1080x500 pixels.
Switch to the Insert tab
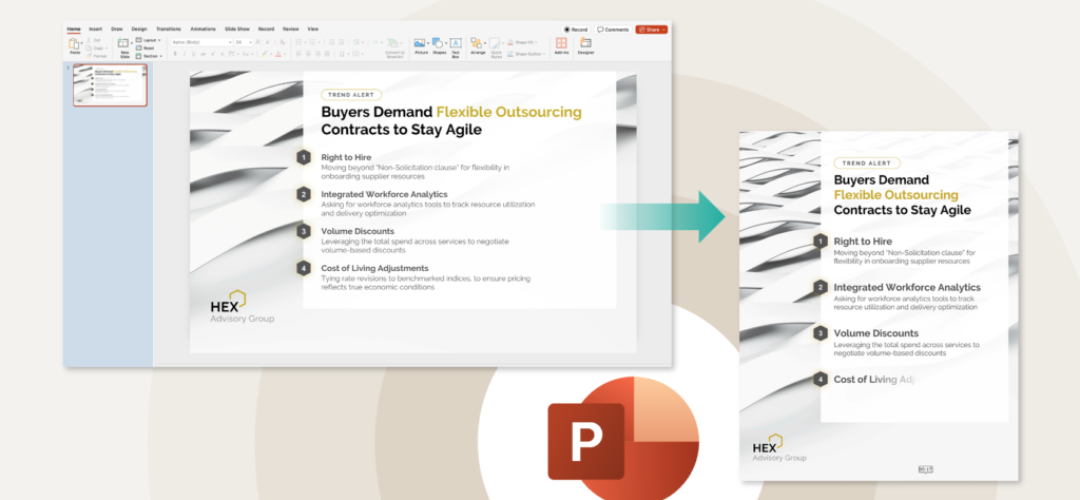pyautogui.click(x=95, y=29)
